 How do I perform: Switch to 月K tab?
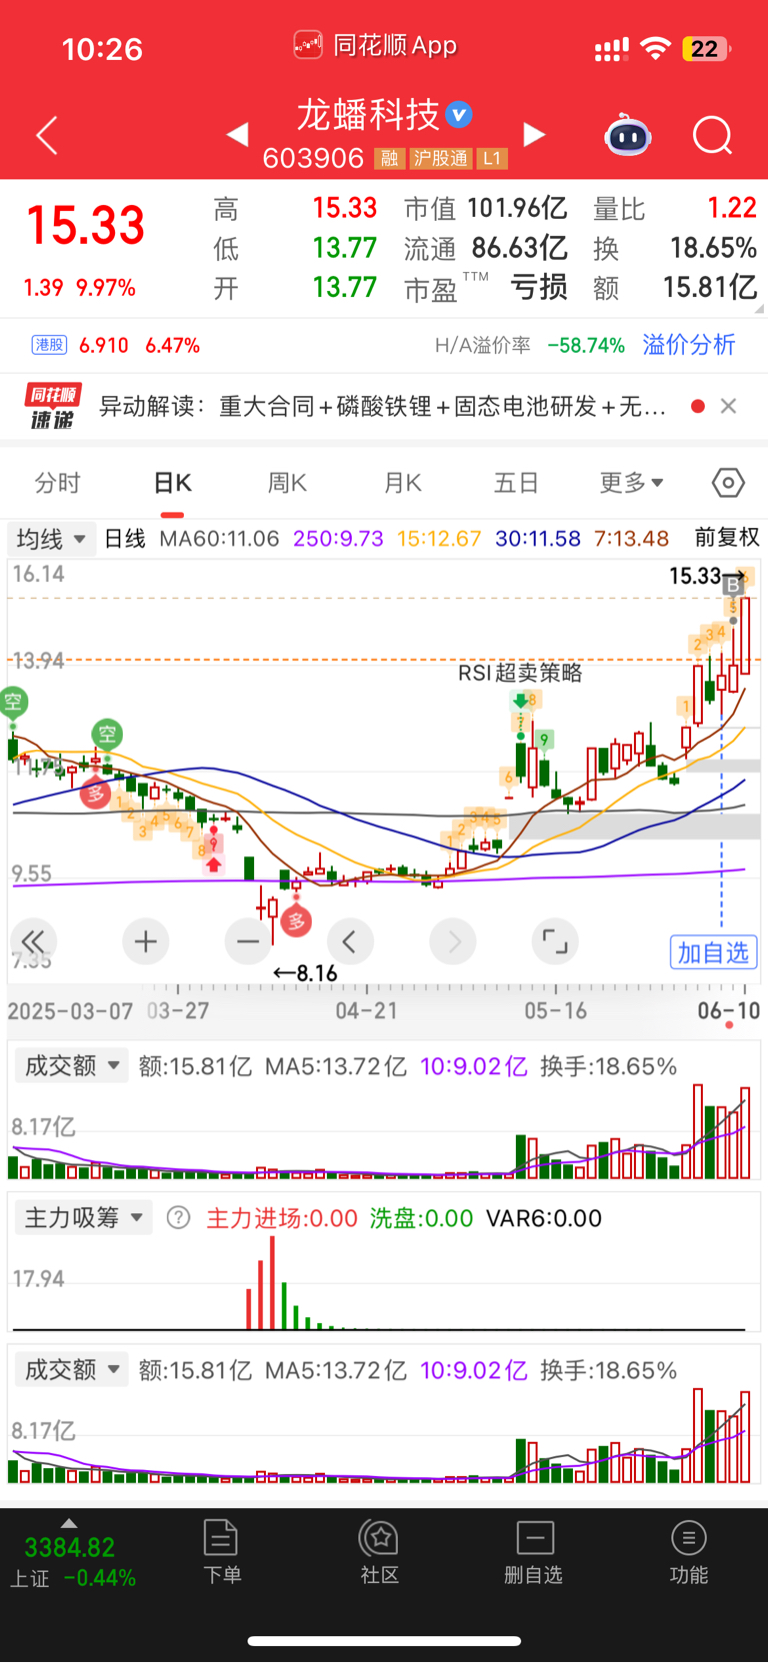402,483
